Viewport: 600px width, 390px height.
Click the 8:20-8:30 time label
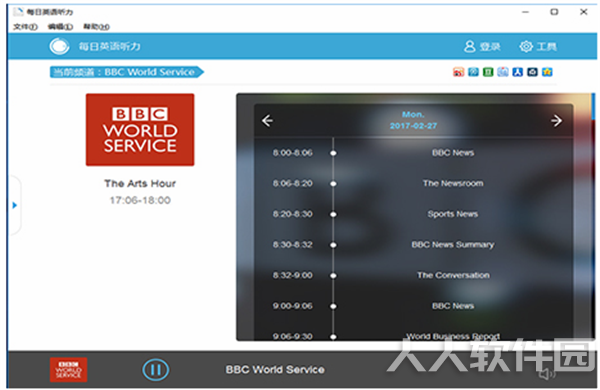pyautogui.click(x=293, y=214)
